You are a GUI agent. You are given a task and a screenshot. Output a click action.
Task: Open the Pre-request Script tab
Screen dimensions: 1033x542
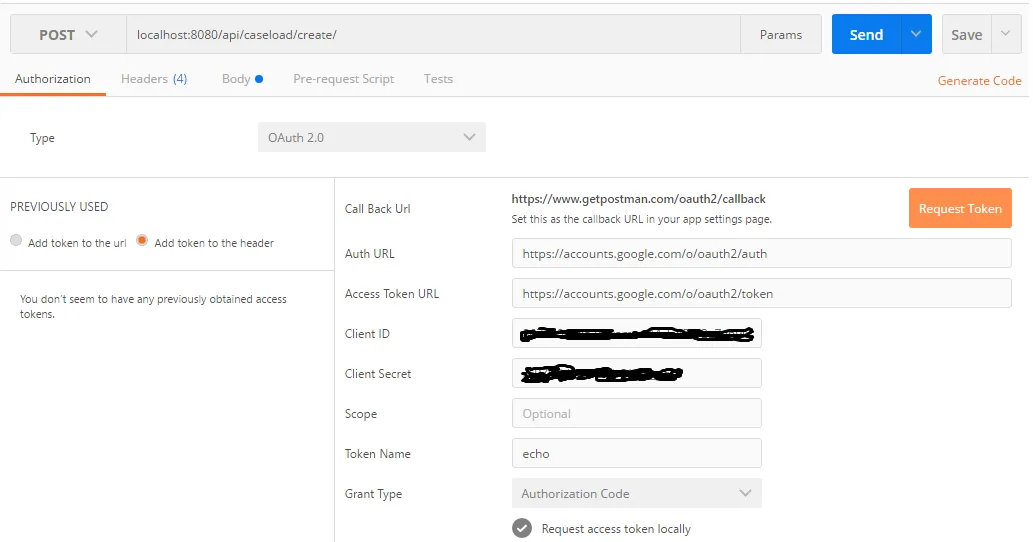tap(343, 79)
